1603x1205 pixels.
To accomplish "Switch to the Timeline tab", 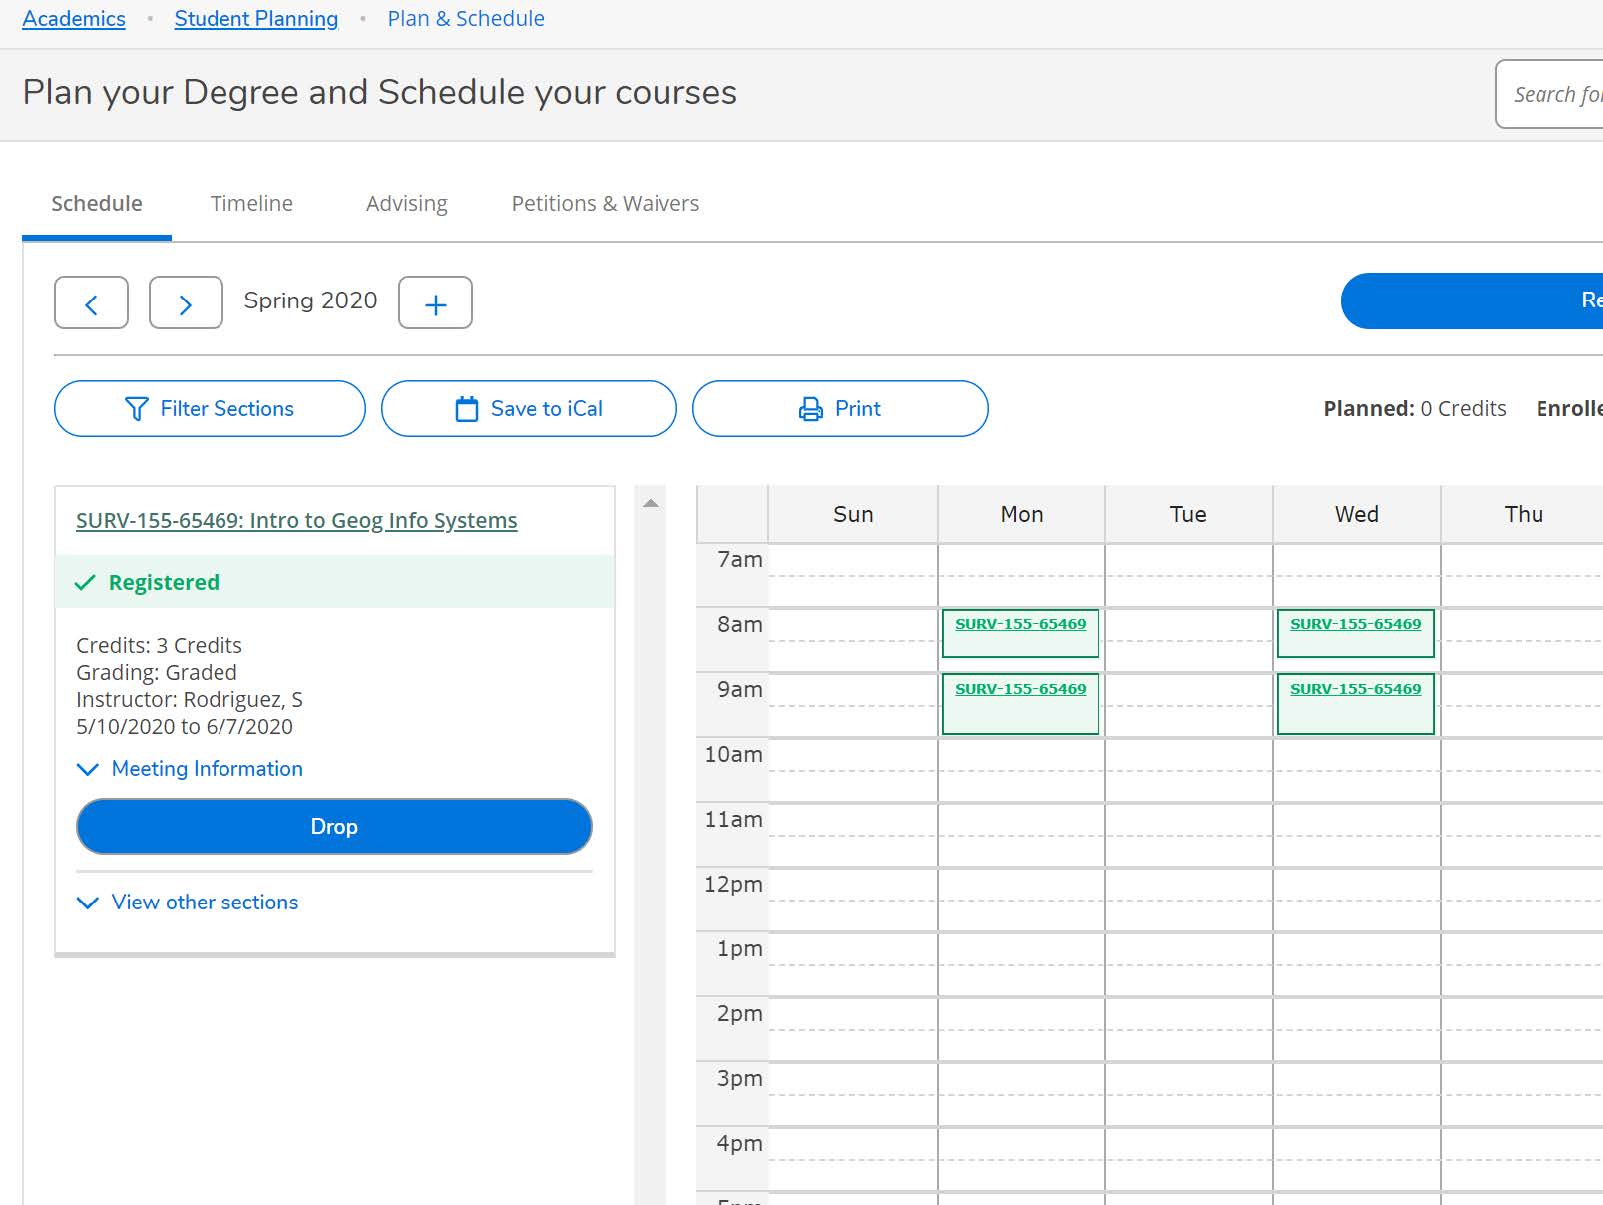I will tap(251, 203).
